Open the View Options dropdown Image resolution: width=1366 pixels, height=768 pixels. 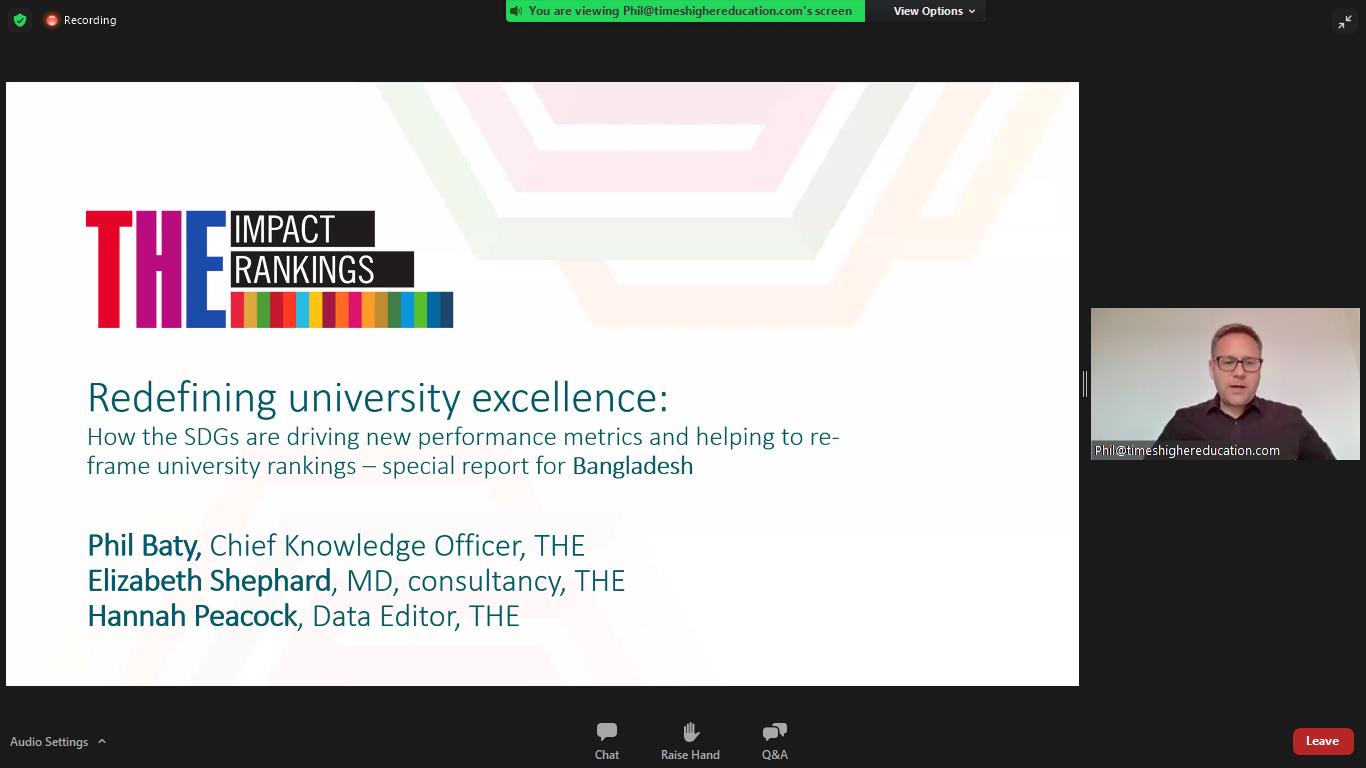click(934, 11)
